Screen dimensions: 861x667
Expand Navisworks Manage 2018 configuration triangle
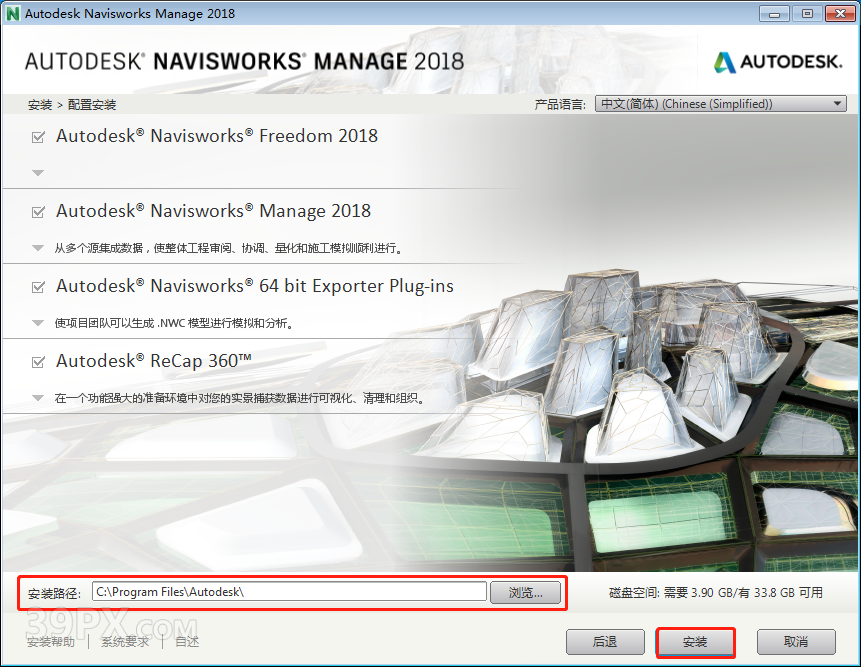(38, 248)
